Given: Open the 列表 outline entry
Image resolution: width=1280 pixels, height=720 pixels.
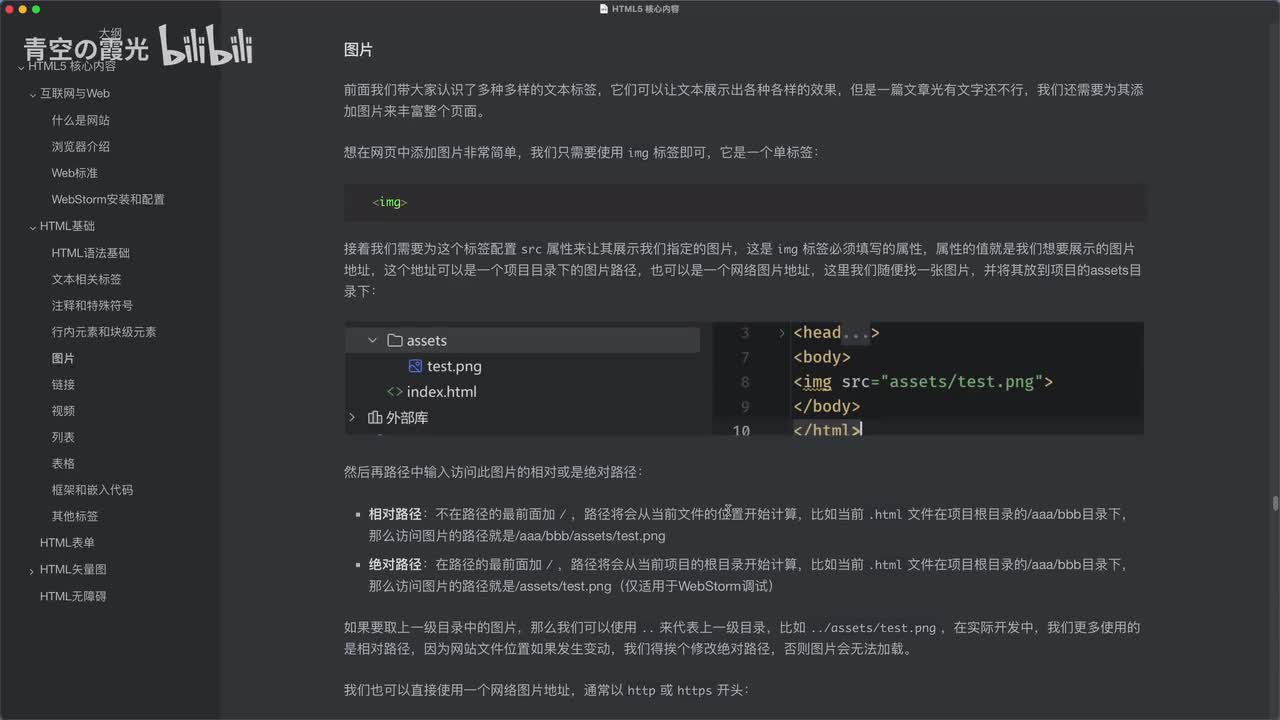Looking at the screenshot, I should [63, 437].
